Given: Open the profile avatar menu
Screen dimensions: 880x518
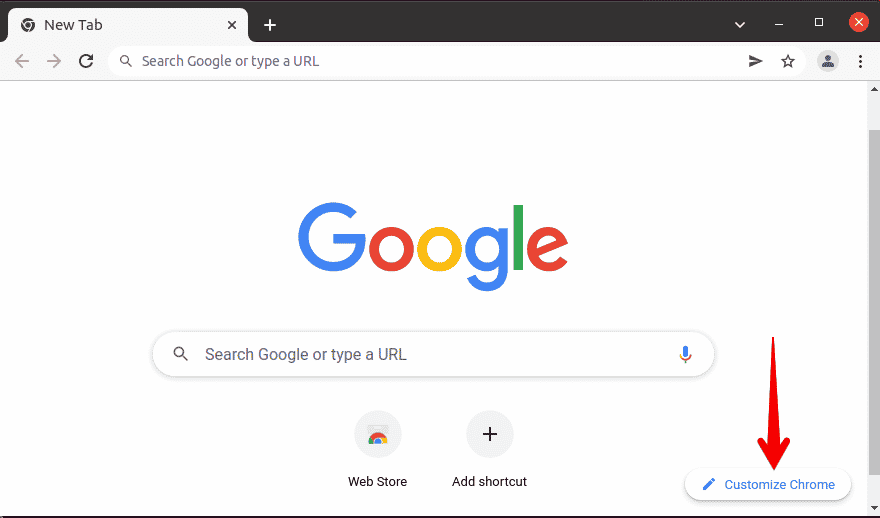Looking at the screenshot, I should [x=828, y=61].
